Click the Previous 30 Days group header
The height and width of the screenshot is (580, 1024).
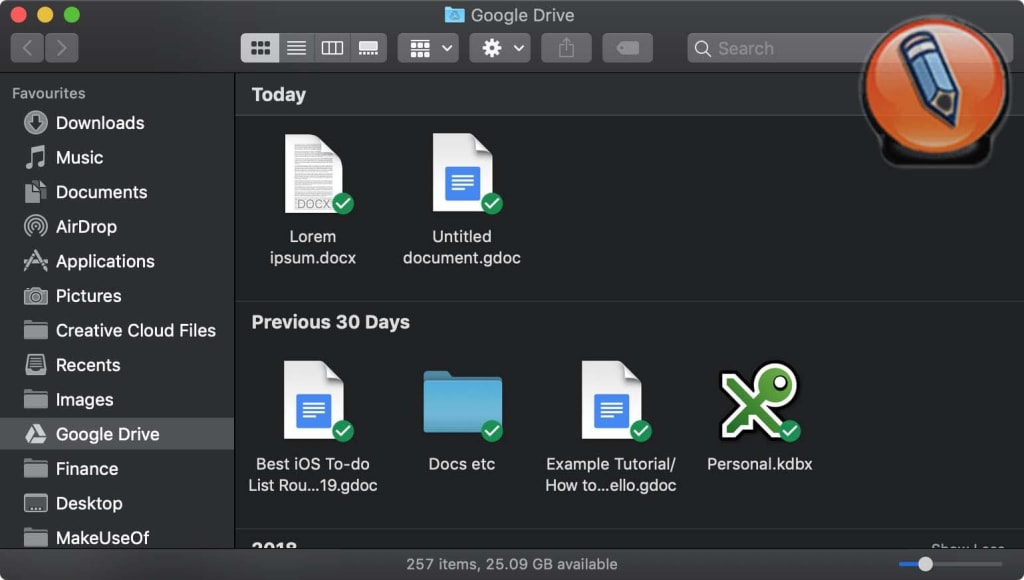(330, 322)
